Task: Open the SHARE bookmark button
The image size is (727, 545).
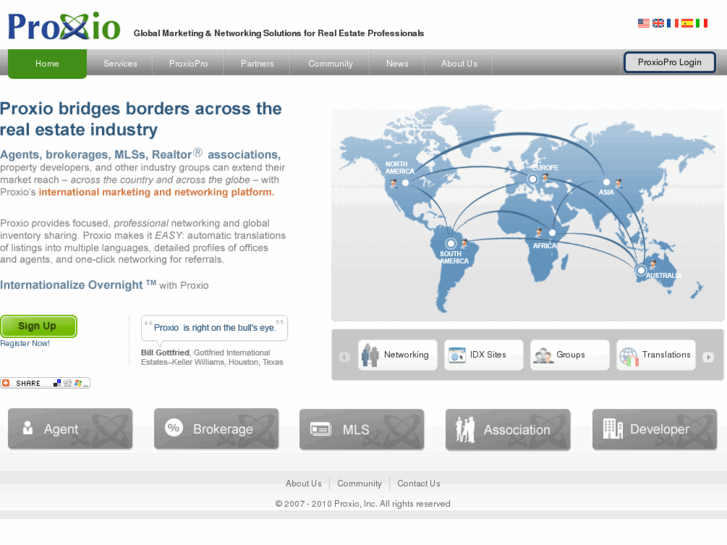Action: tap(45, 383)
